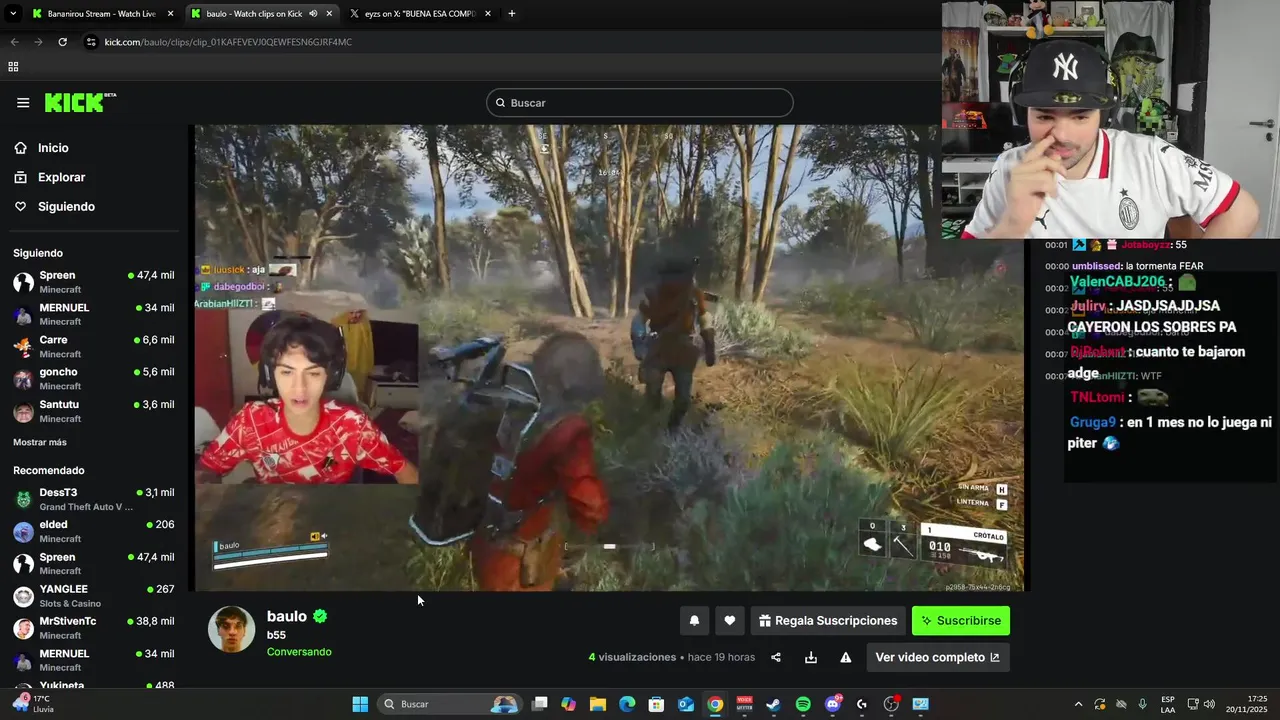Mute the baulo tab audio icon

click(314, 14)
